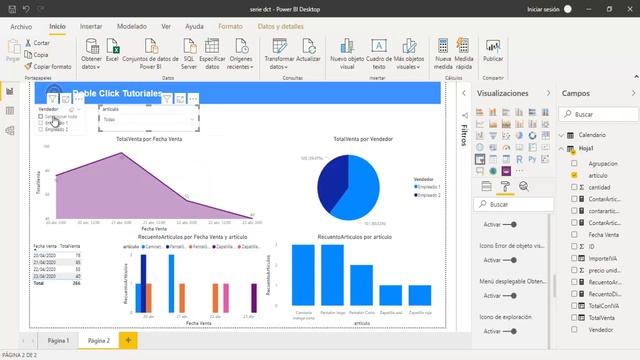The height and width of the screenshot is (360, 640).
Task: Switch to the Ver ribbon tab
Action: (166, 27)
